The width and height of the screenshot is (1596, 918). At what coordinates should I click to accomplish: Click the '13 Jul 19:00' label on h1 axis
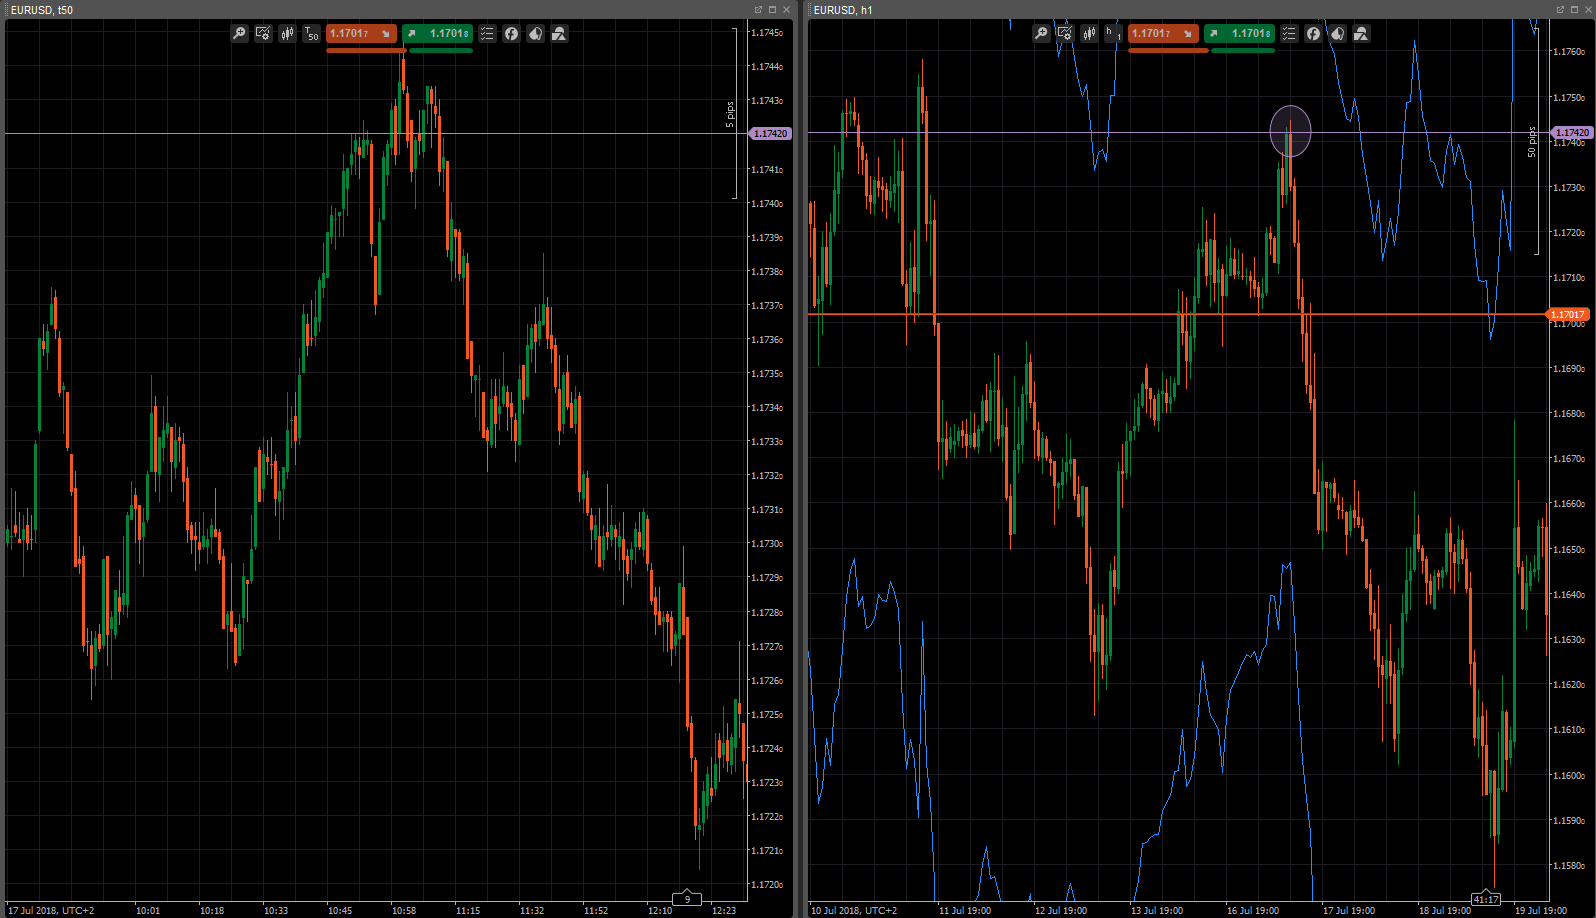[1157, 911]
